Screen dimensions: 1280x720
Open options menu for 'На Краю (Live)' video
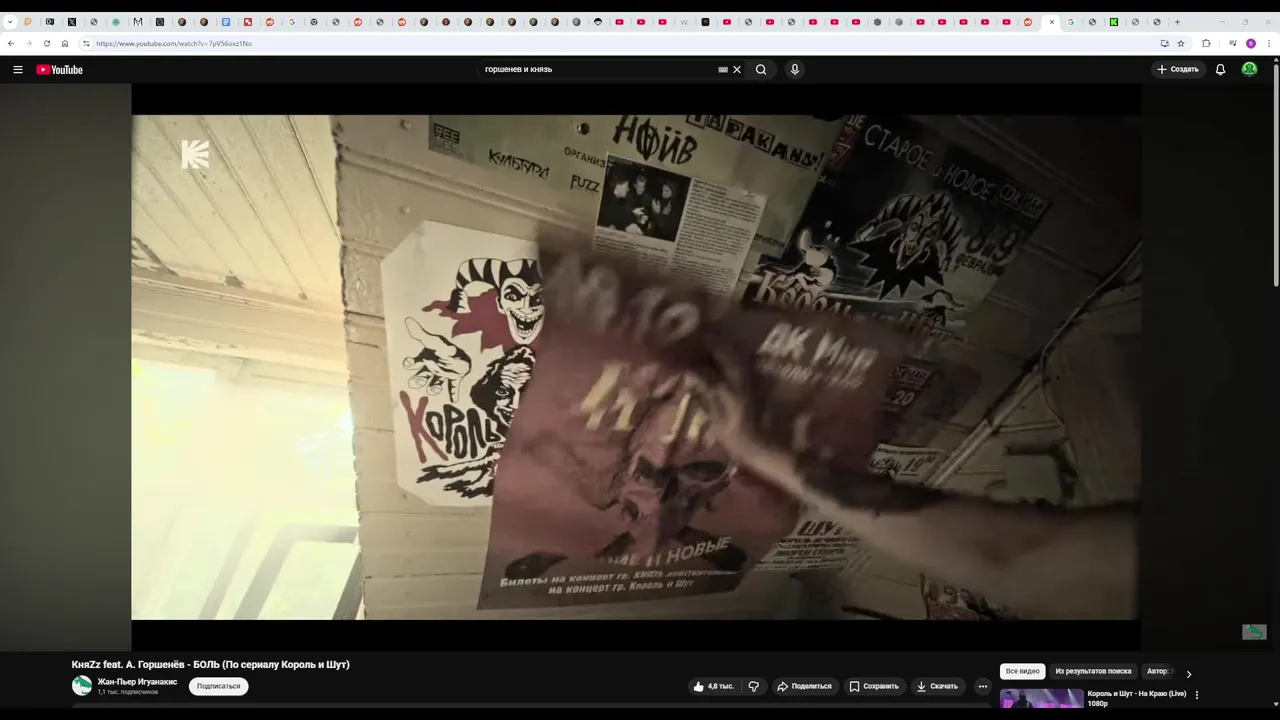(1197, 695)
